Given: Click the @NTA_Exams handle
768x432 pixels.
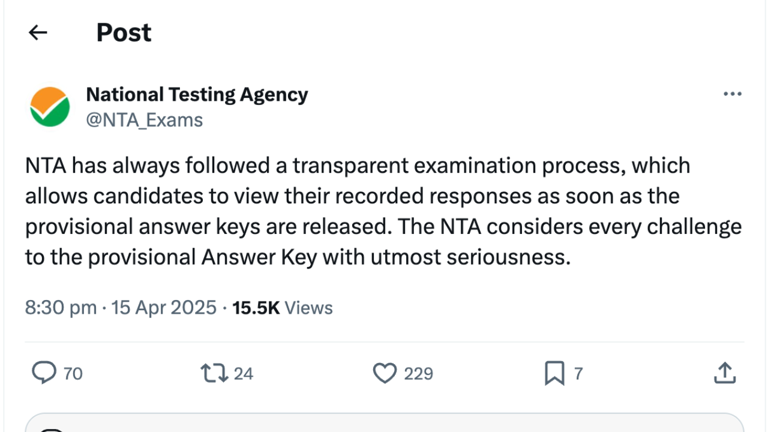Looking at the screenshot, I should (144, 120).
